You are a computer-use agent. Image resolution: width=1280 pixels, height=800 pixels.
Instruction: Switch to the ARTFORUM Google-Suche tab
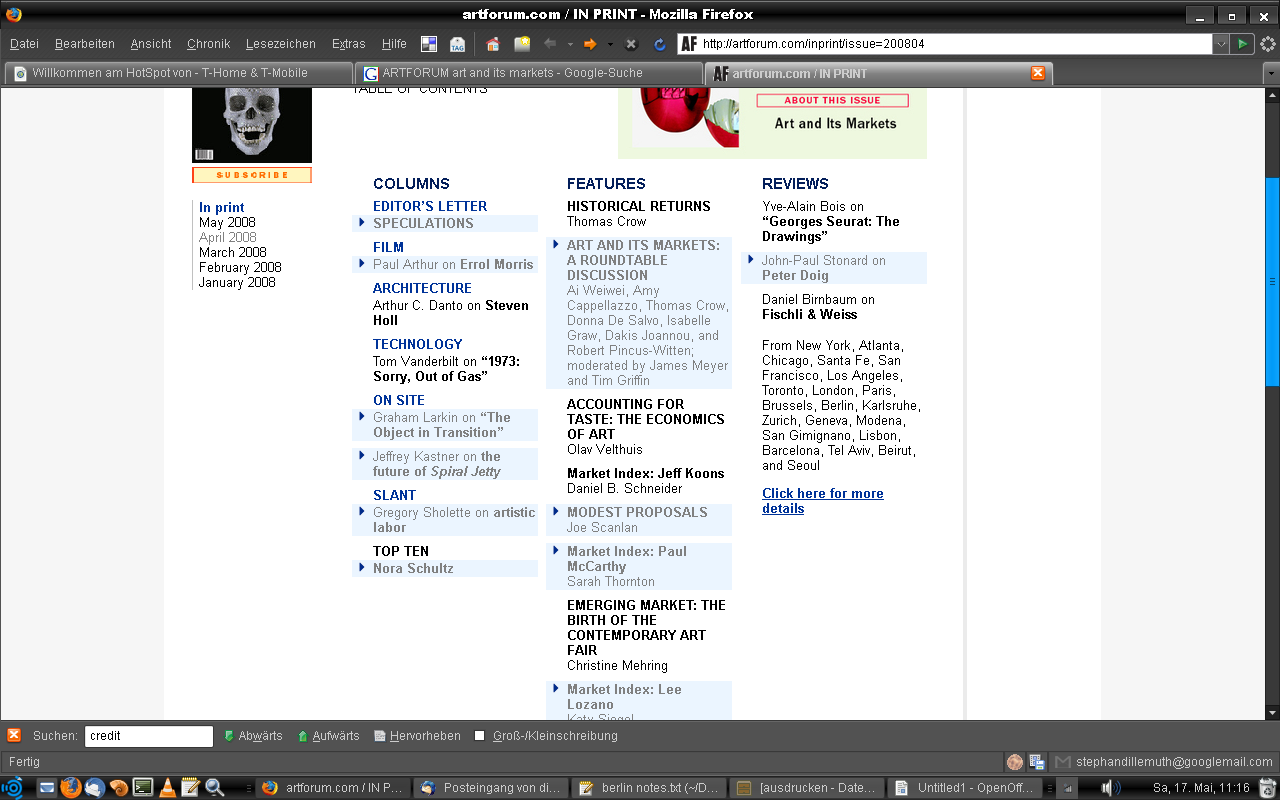pyautogui.click(x=529, y=73)
